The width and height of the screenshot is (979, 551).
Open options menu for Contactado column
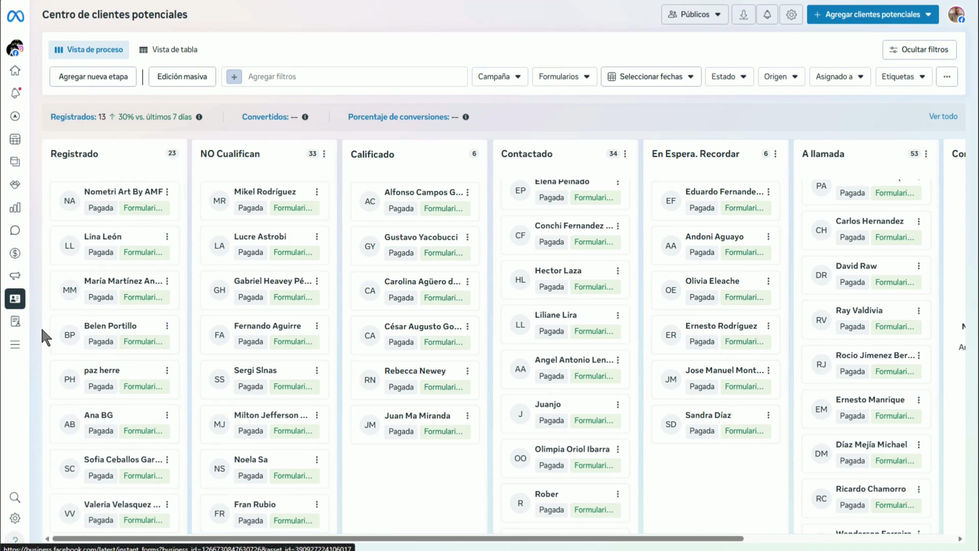(625, 154)
